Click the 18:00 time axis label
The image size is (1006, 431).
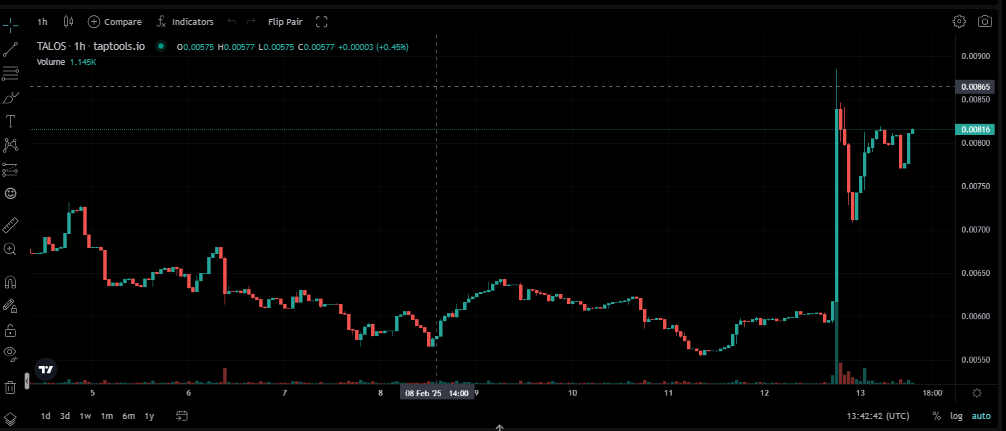[932, 393]
